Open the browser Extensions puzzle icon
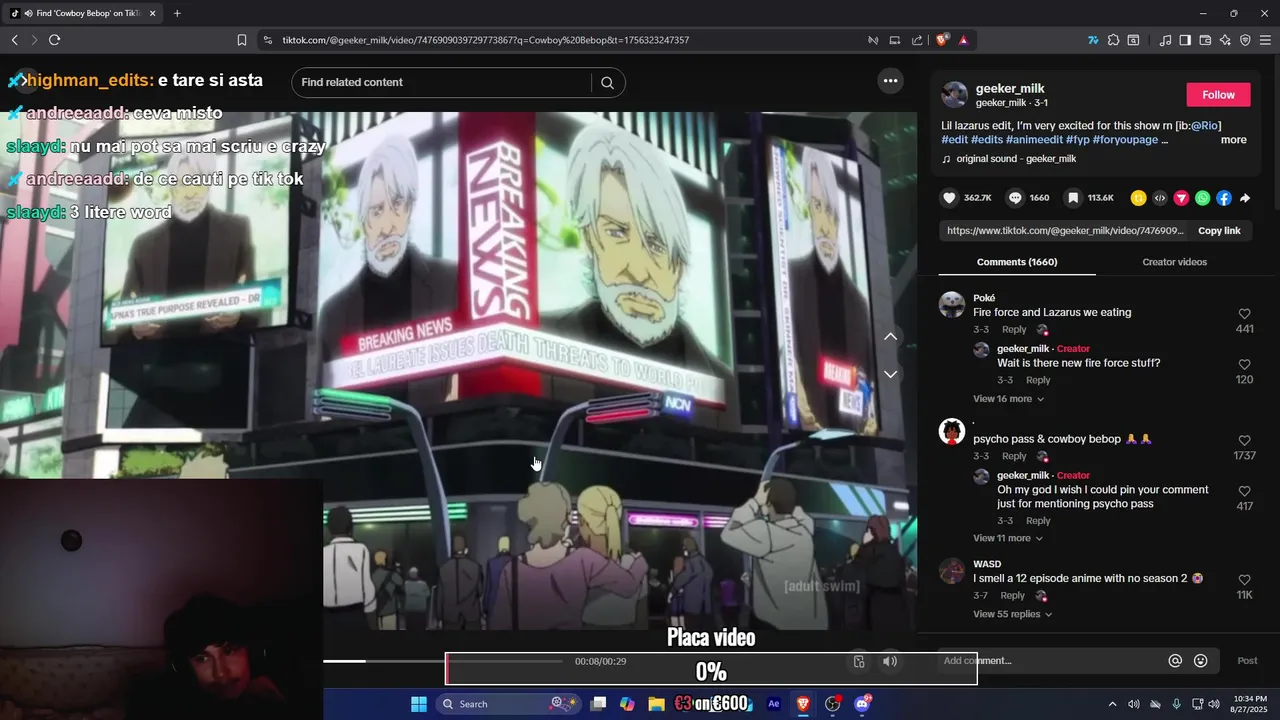This screenshot has height=720, width=1280. (1113, 40)
